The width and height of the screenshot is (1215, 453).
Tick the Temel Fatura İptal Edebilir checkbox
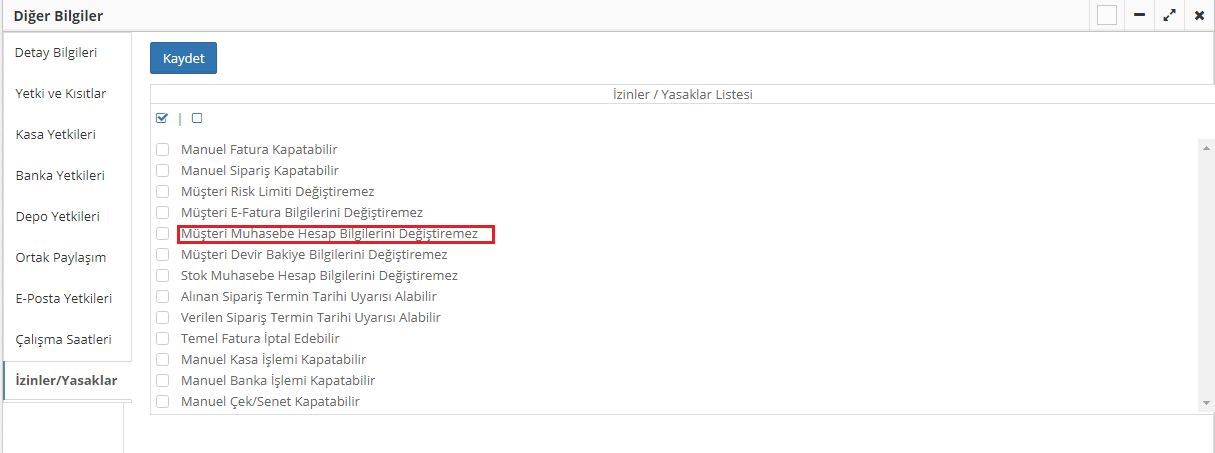click(x=162, y=339)
